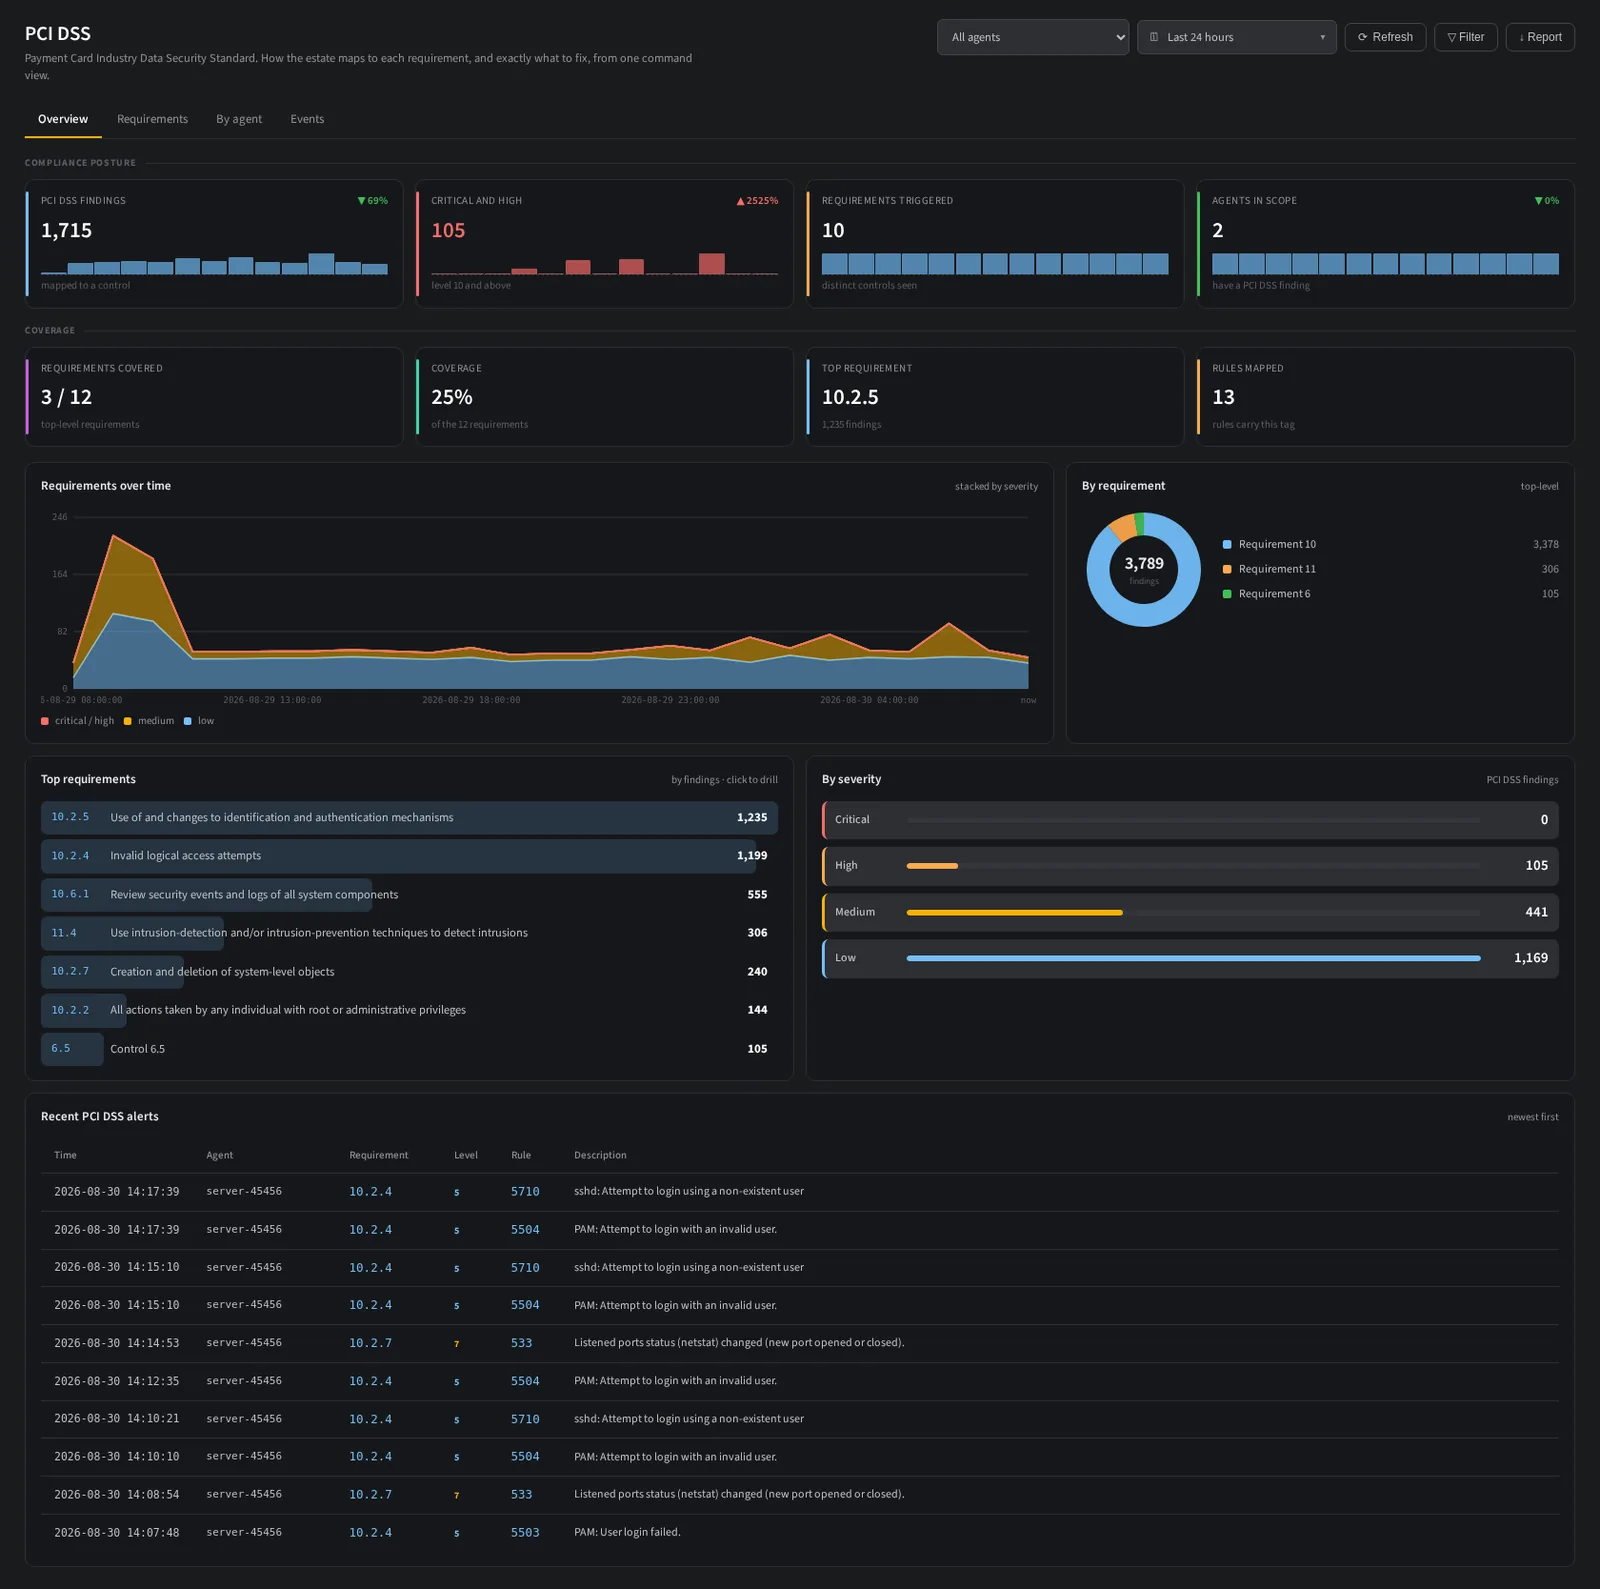The width and height of the screenshot is (1600, 1589).
Task: Click the Filter button
Action: (1466, 37)
